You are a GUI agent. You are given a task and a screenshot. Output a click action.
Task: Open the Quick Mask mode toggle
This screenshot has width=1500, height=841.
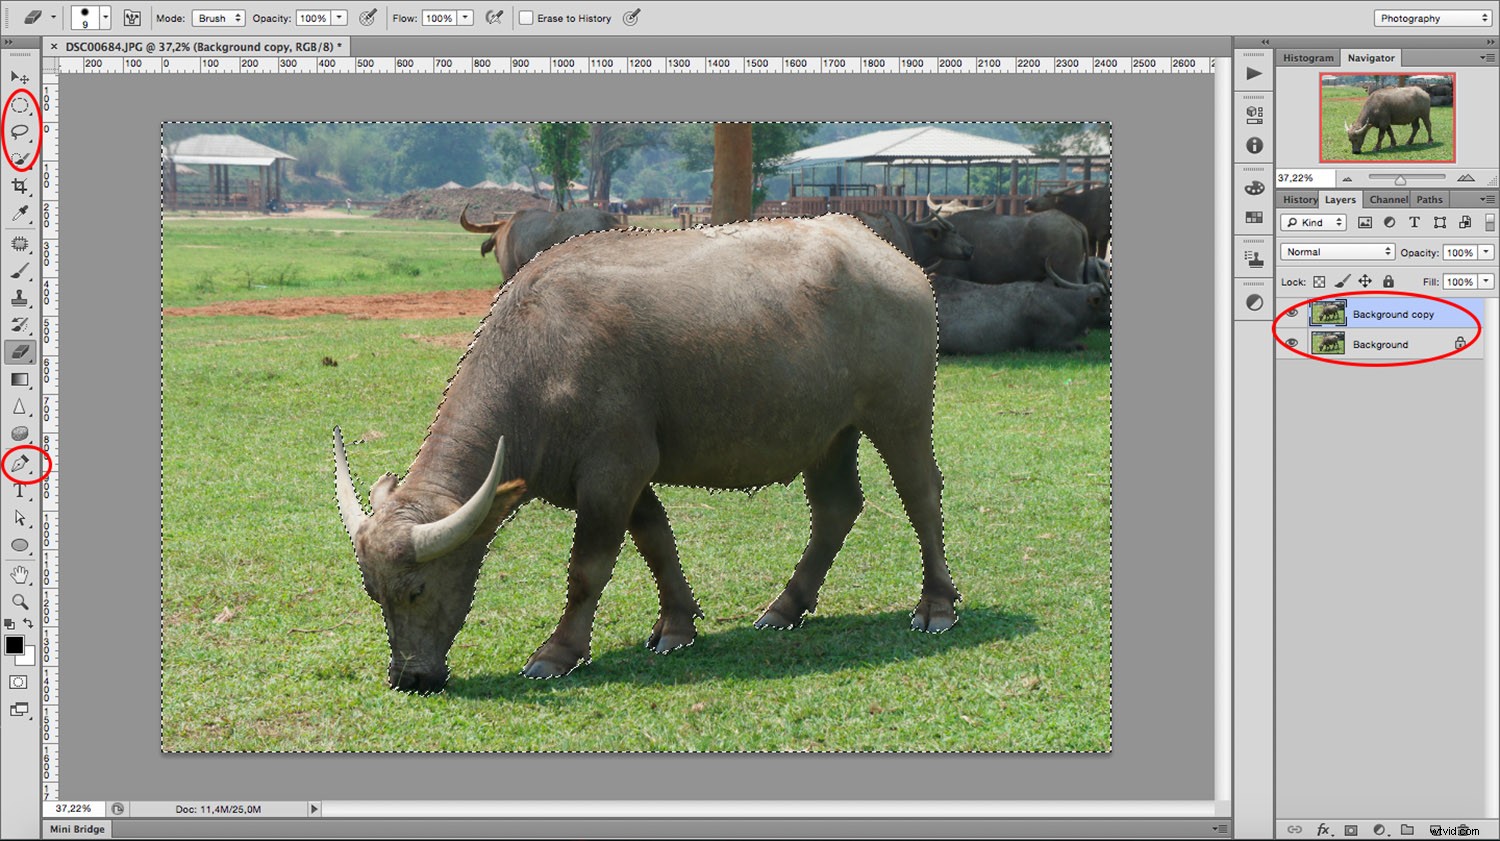pos(17,682)
